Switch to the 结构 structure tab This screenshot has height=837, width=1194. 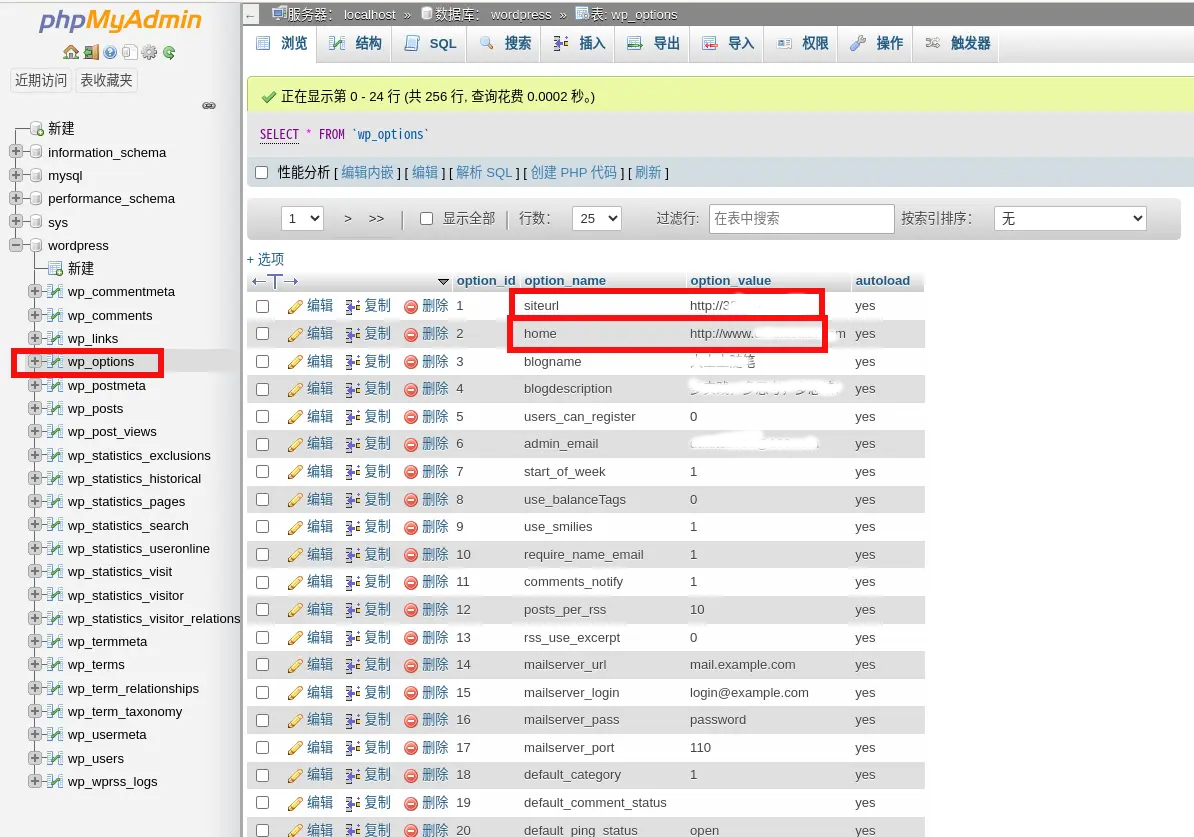pos(355,43)
